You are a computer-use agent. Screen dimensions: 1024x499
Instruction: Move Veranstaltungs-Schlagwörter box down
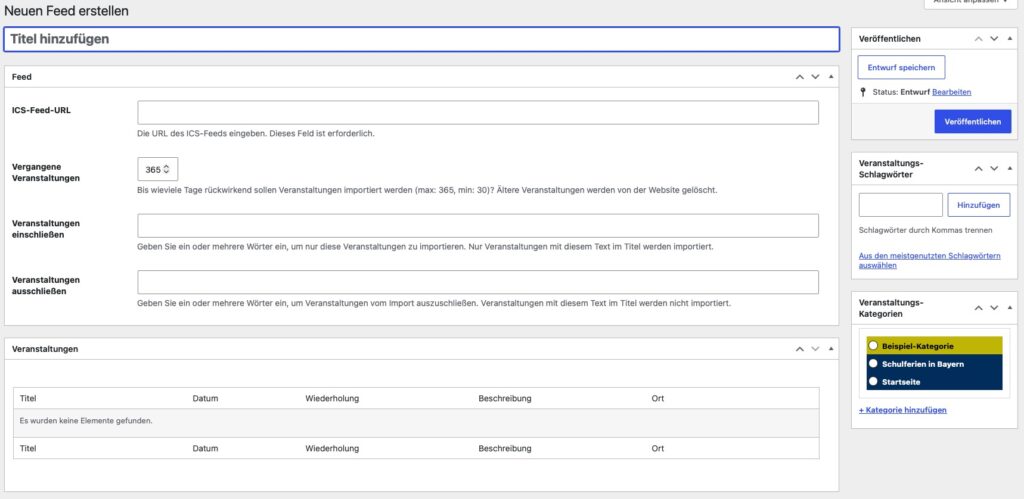(994, 169)
